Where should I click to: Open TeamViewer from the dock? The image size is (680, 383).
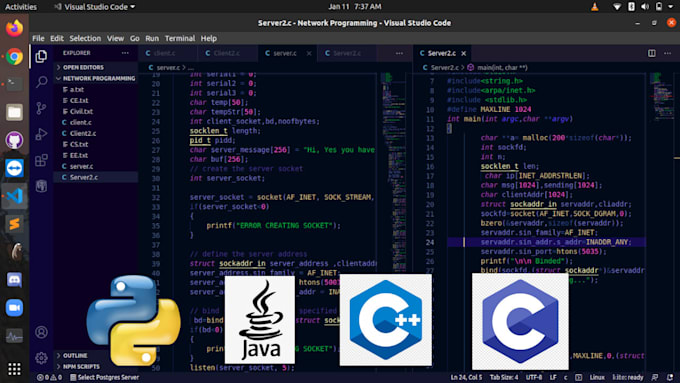tap(14, 168)
